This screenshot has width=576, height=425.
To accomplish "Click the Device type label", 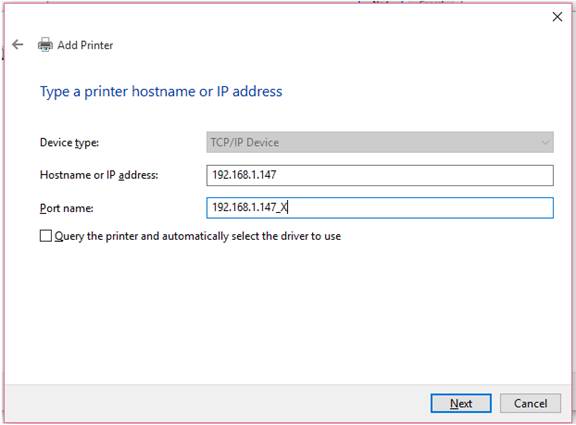I will coord(69,143).
